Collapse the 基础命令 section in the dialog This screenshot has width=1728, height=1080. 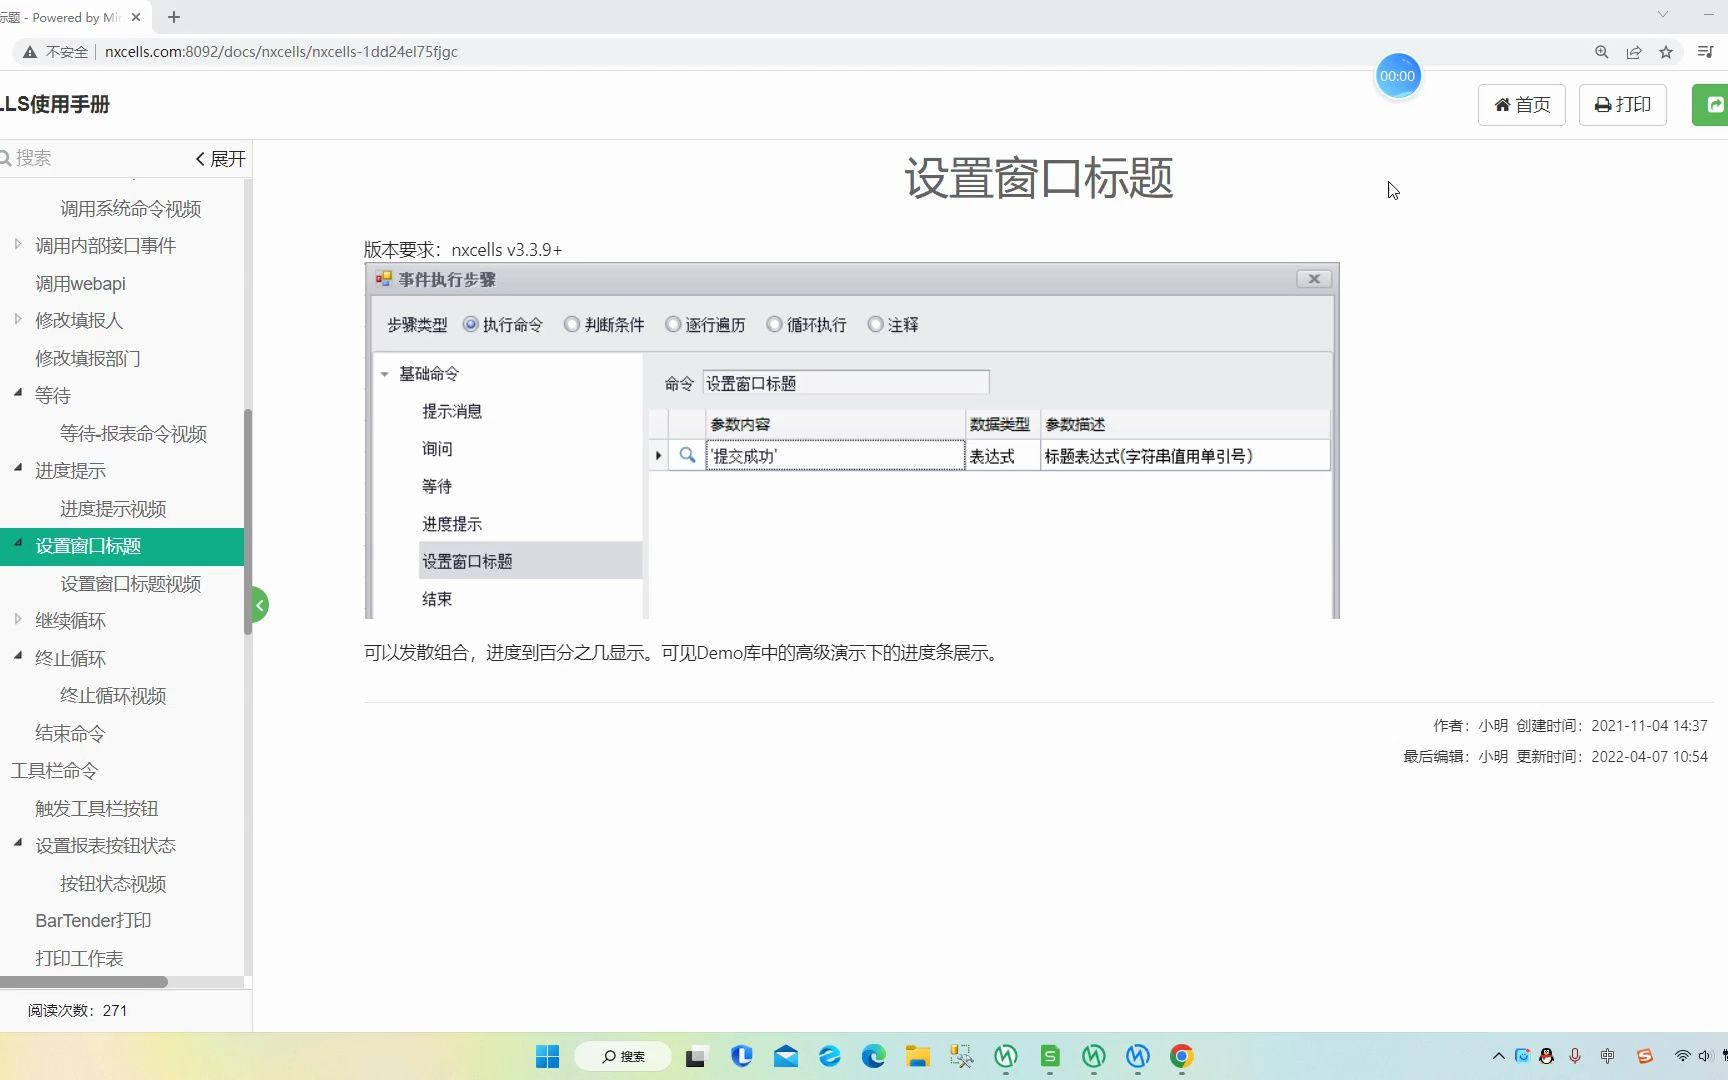click(x=386, y=373)
